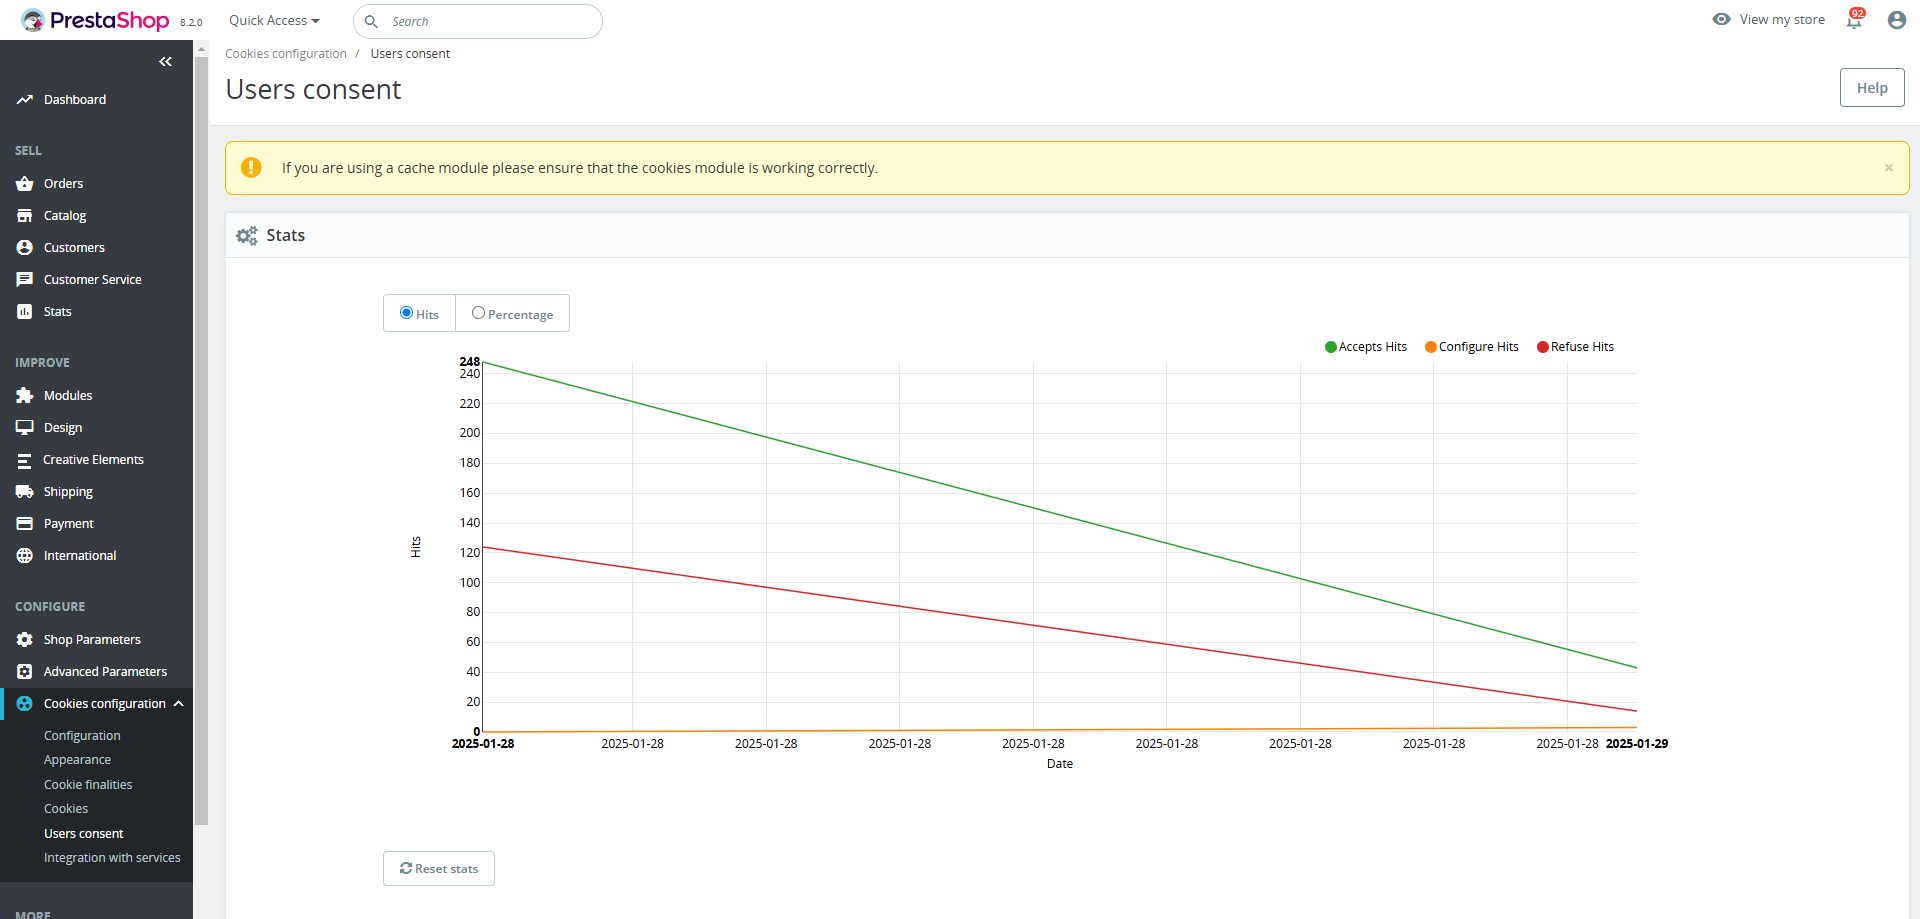
Task: Click the notifications bell icon
Action: coord(1854,21)
